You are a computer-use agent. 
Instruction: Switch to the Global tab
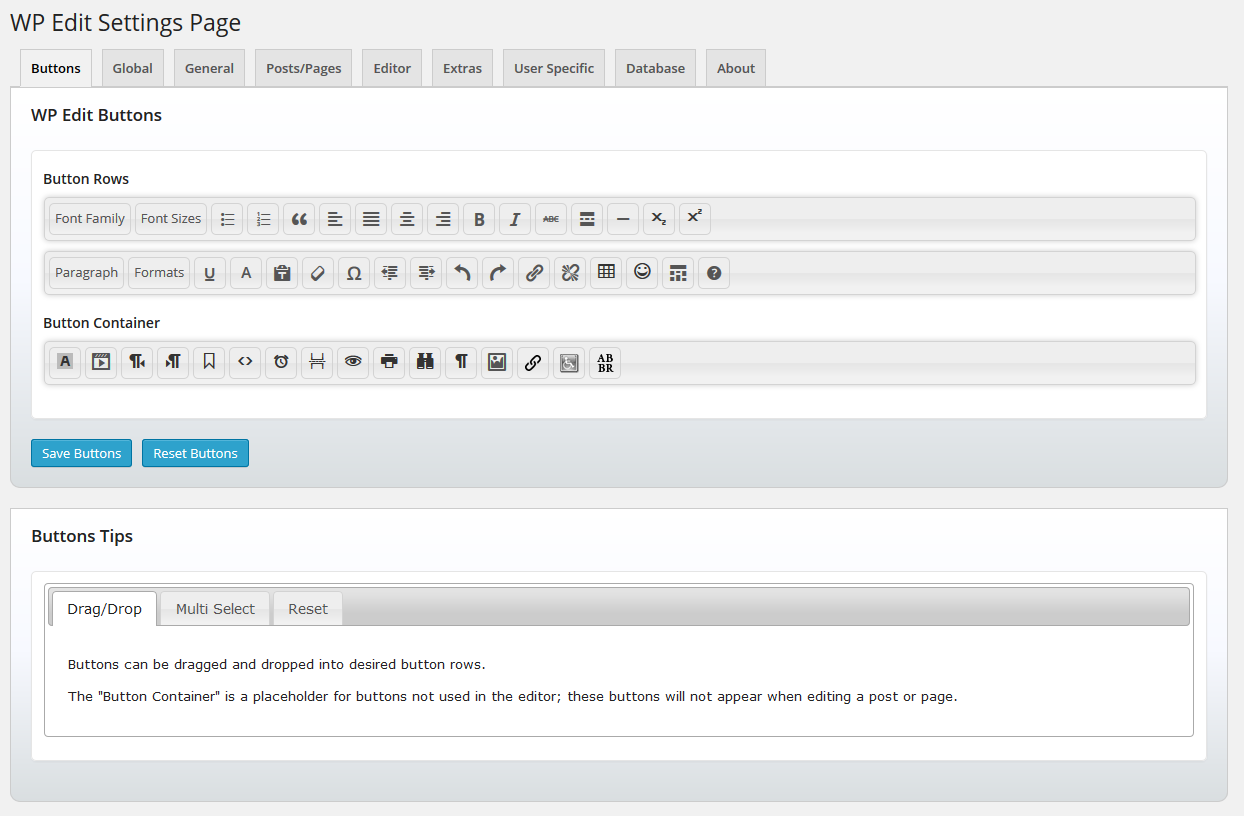point(133,68)
